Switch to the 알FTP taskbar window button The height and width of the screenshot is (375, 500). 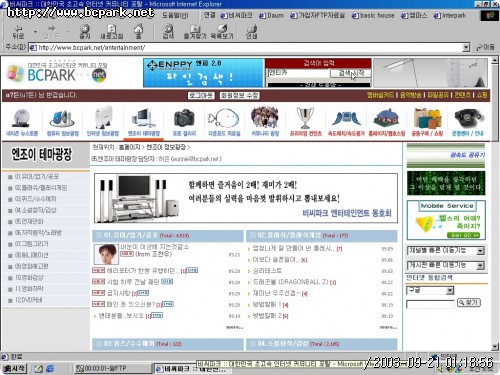tap(112, 368)
